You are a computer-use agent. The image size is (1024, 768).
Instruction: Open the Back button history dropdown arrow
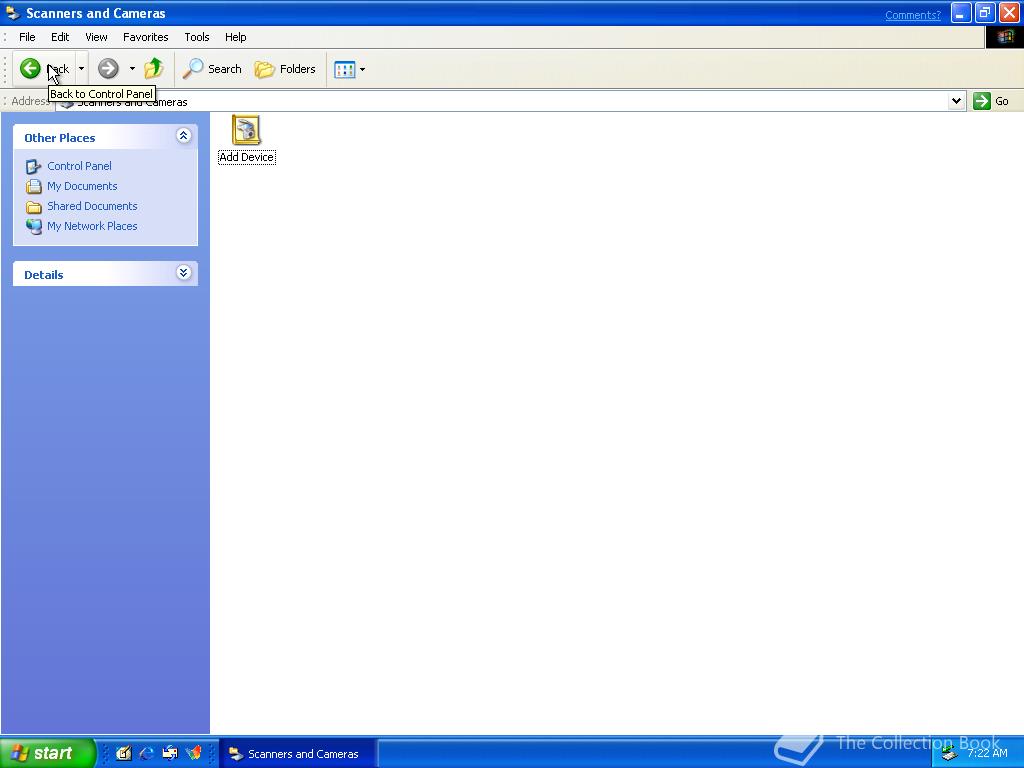82,69
